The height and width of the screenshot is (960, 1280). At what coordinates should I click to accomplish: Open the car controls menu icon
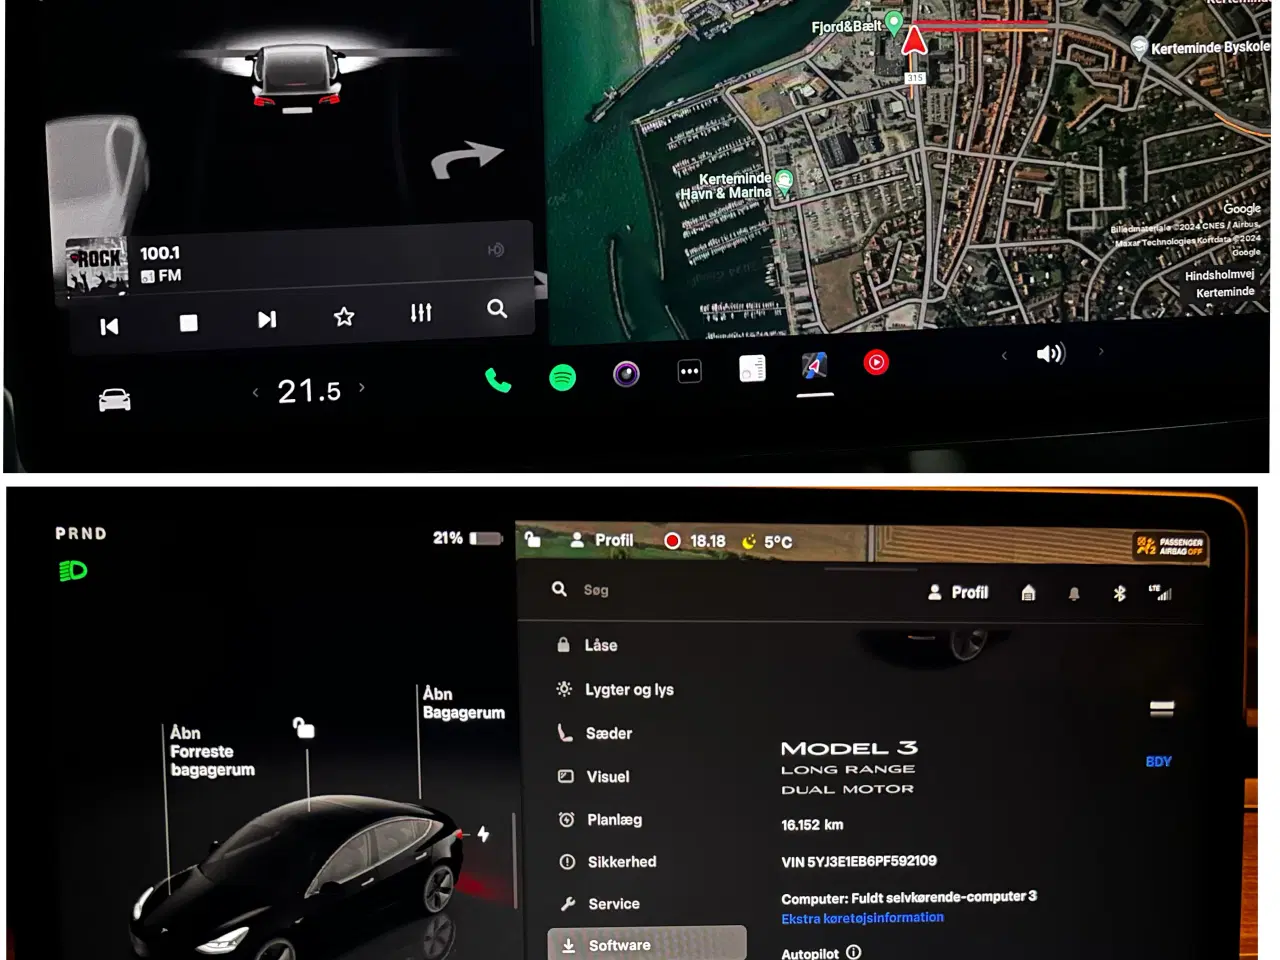[x=115, y=400]
